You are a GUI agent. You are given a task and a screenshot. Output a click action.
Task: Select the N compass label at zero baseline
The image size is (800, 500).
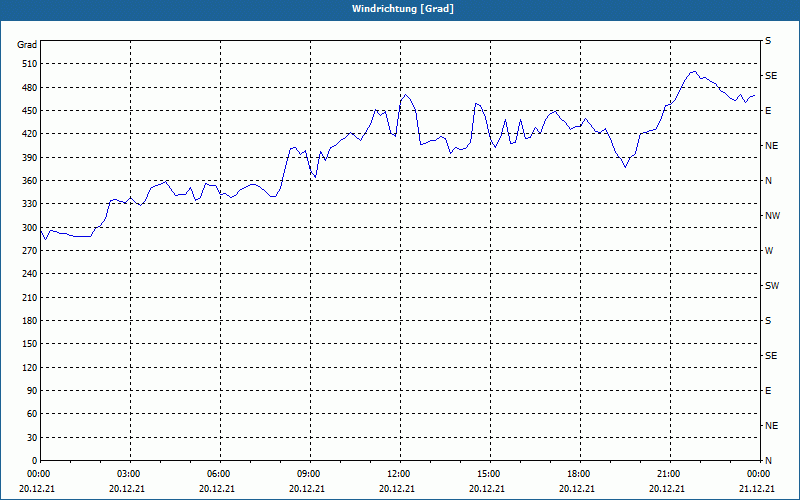pyautogui.click(x=768, y=461)
